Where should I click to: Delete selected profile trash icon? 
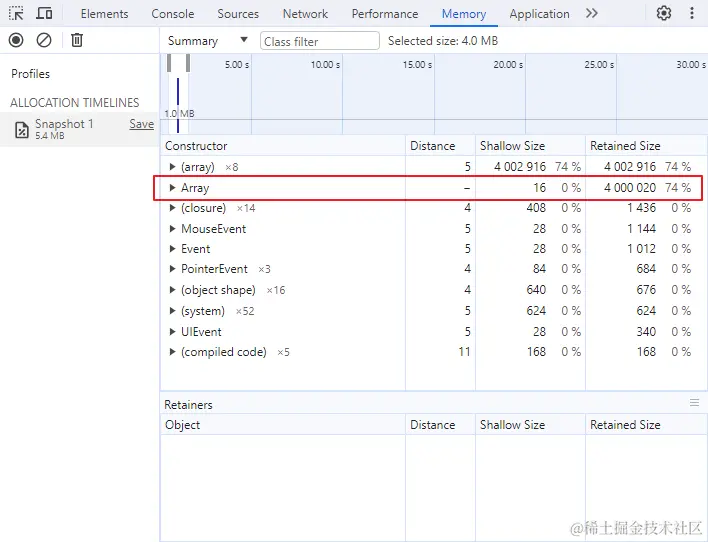[77, 40]
